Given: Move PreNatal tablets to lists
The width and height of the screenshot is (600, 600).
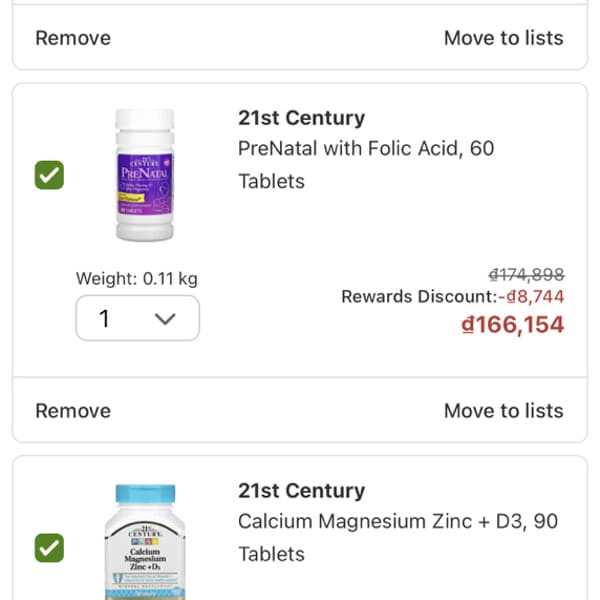Looking at the screenshot, I should (504, 411).
